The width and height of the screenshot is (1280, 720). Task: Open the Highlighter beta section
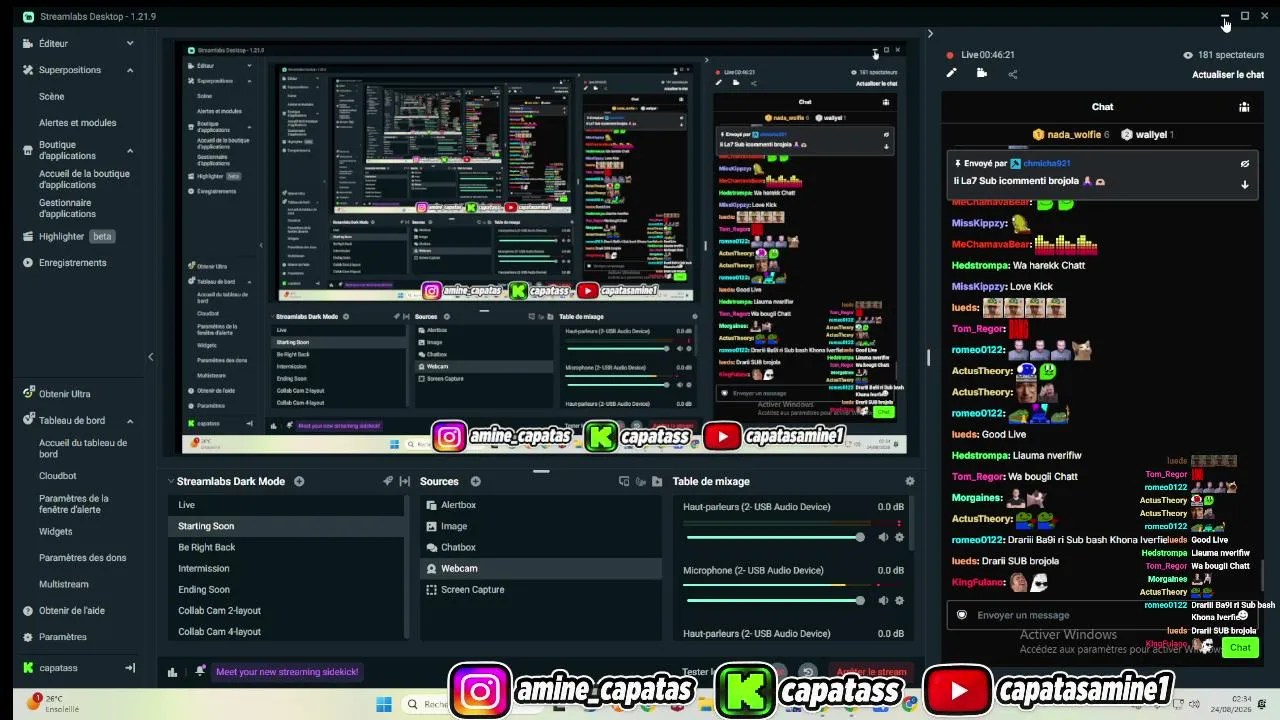(x=69, y=236)
